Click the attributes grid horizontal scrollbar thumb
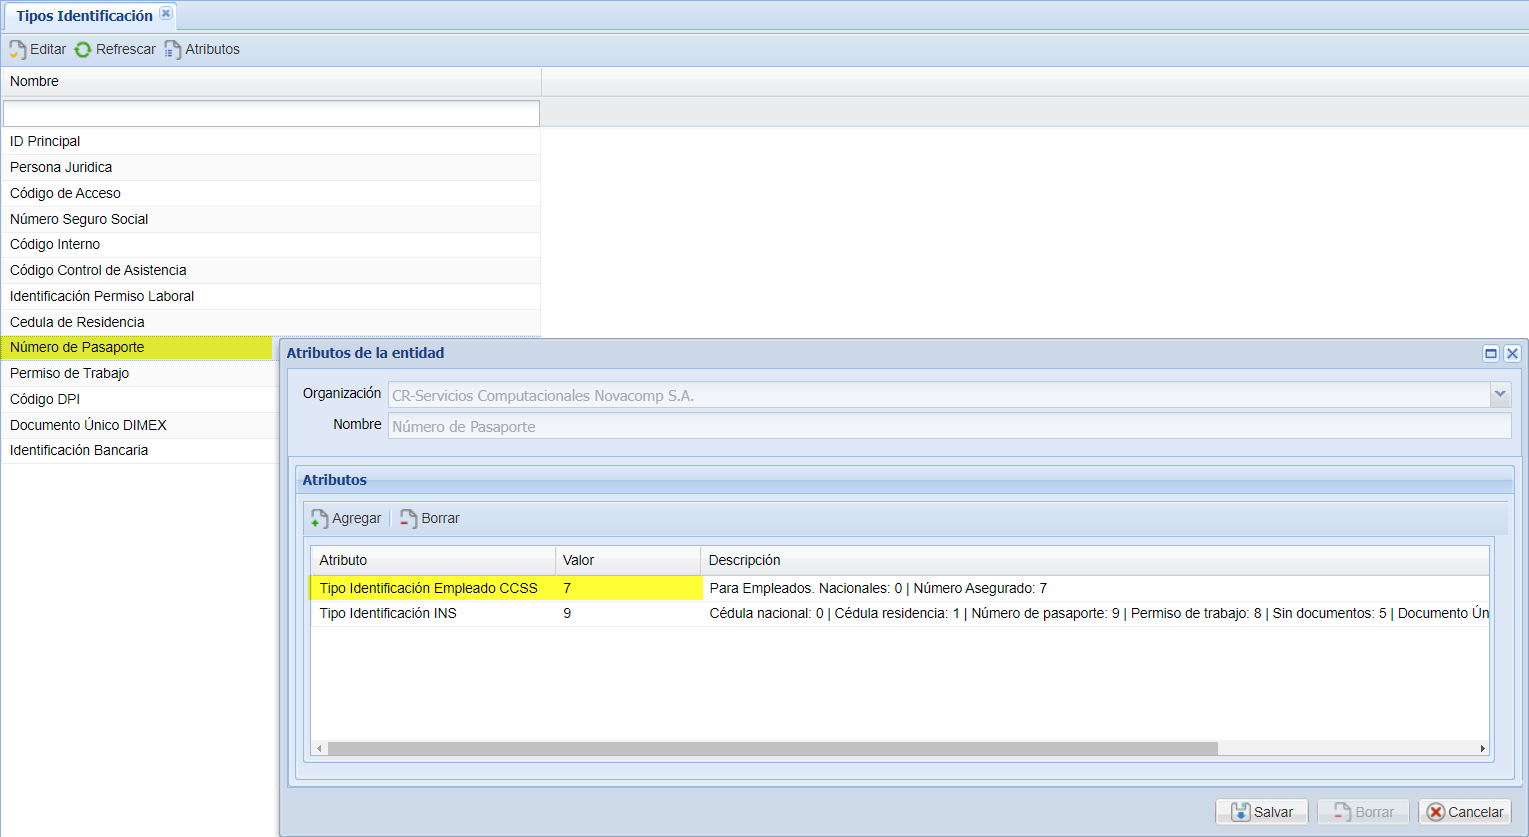Viewport: 1529px width, 837px height. [x=773, y=748]
